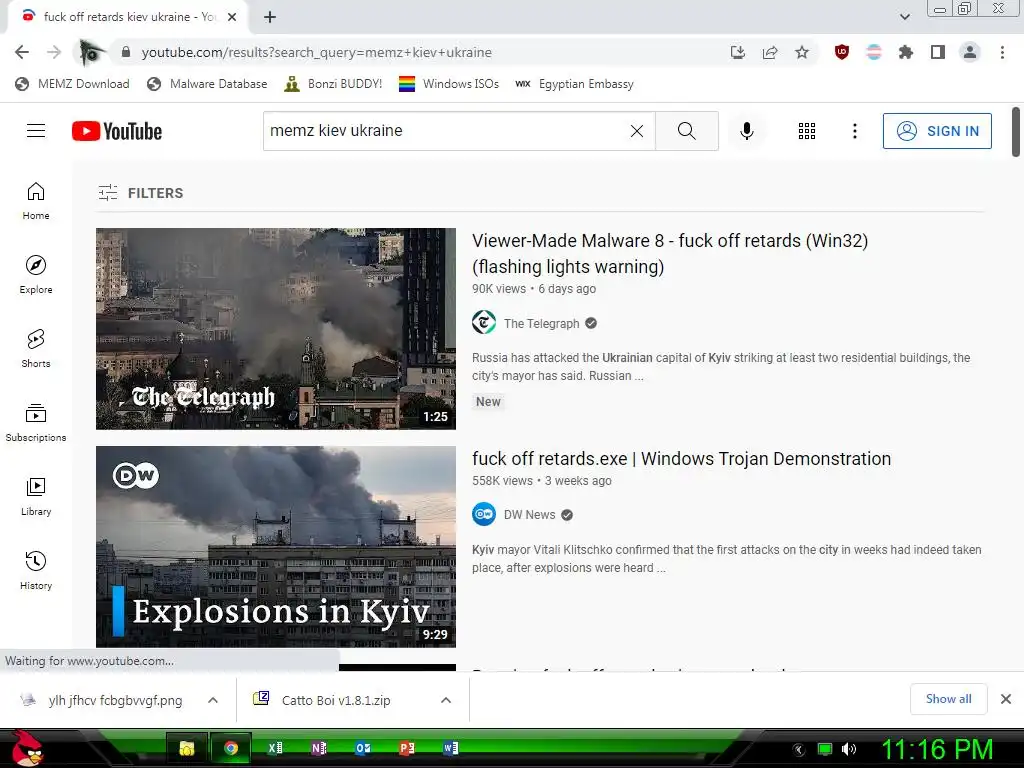
Task: Click the padlock site info icon
Action: 126,52
